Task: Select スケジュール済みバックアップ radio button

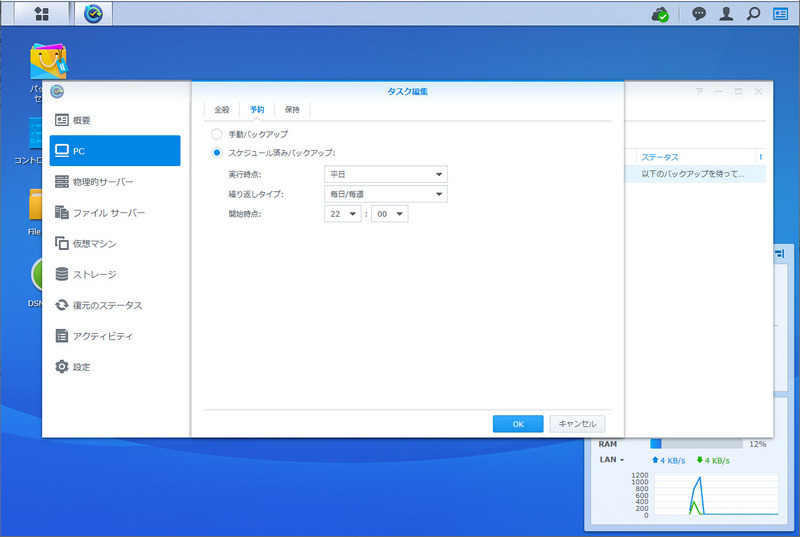Action: point(217,152)
